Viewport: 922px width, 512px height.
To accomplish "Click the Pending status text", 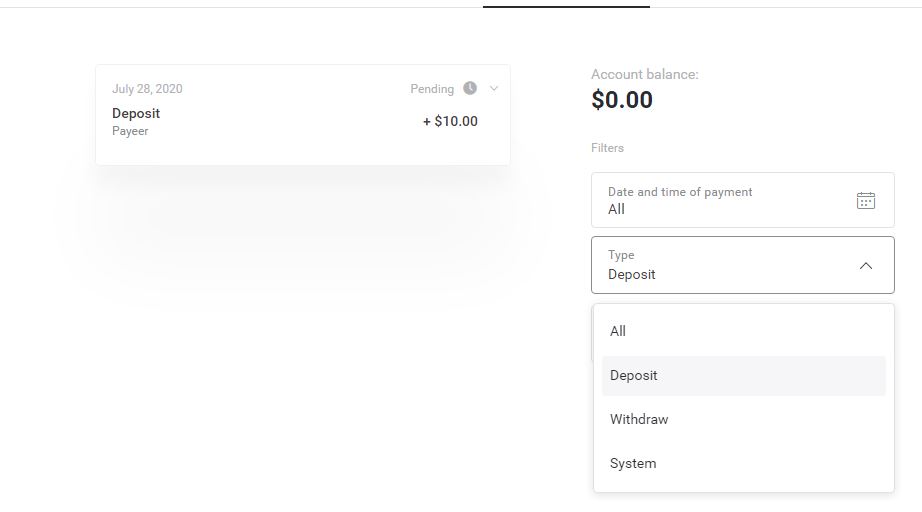I will [432, 89].
